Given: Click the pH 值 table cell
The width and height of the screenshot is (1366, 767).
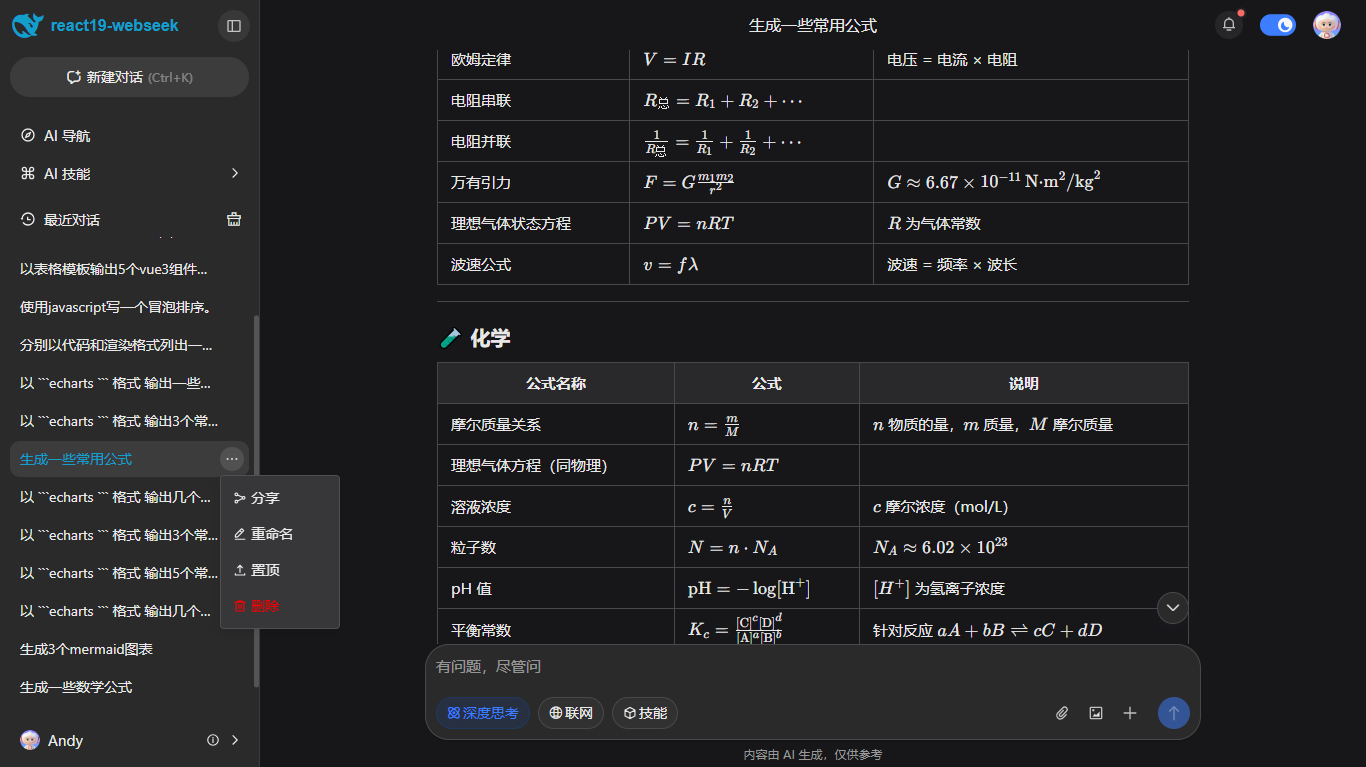Looking at the screenshot, I should pyautogui.click(x=556, y=588).
